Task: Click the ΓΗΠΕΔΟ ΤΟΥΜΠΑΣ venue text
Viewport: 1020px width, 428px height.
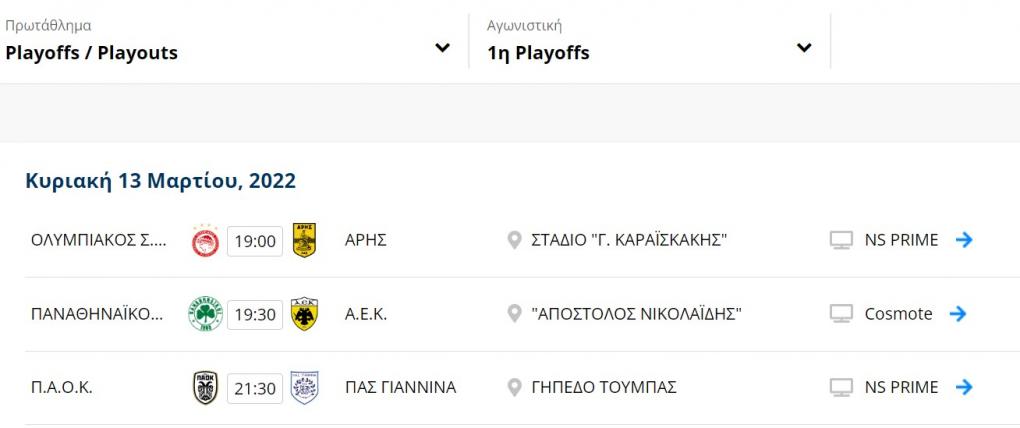Action: click(x=604, y=388)
